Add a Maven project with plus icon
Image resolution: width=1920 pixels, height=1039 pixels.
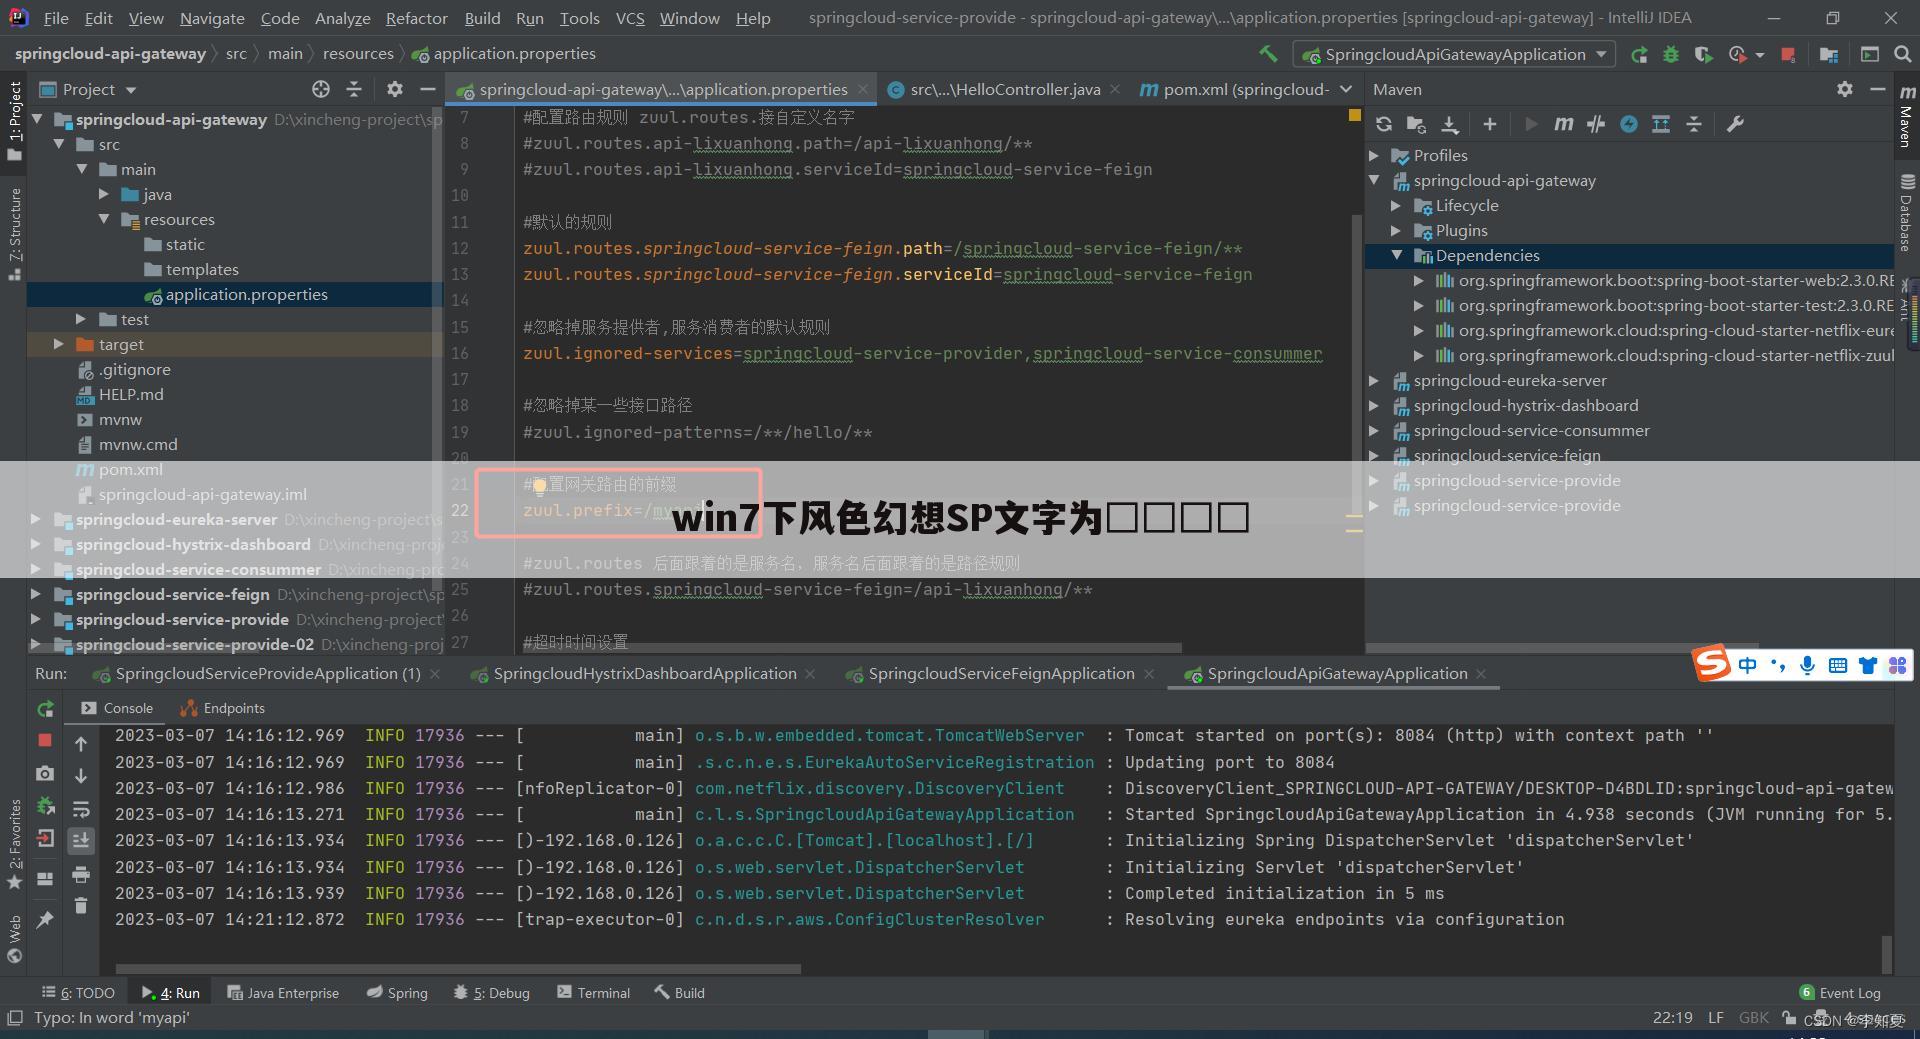click(x=1490, y=124)
